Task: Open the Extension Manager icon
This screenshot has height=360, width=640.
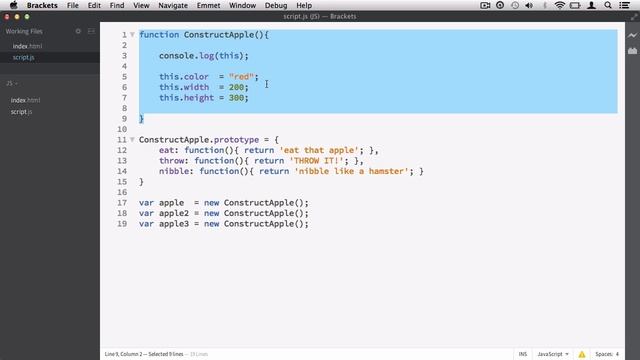Action: (632, 51)
